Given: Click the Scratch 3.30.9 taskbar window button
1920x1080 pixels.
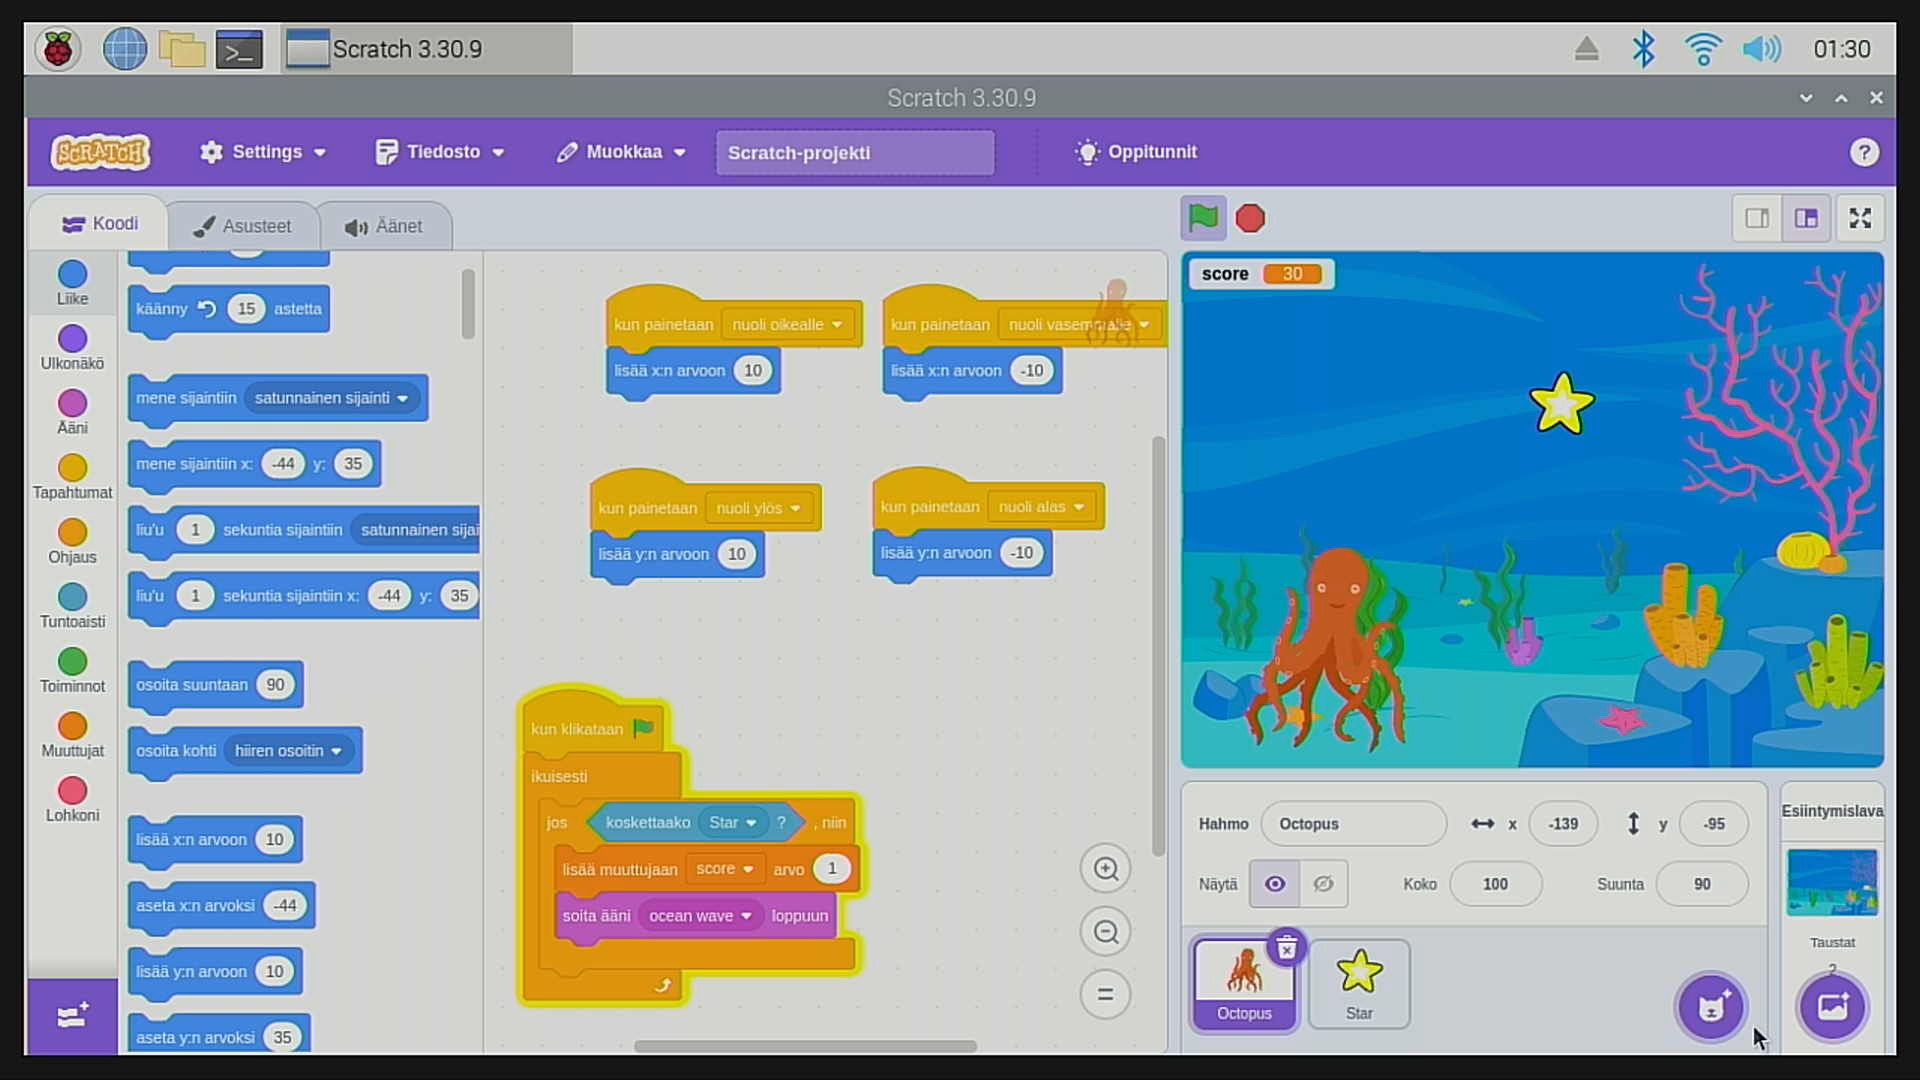Looking at the screenshot, I should 428,49.
